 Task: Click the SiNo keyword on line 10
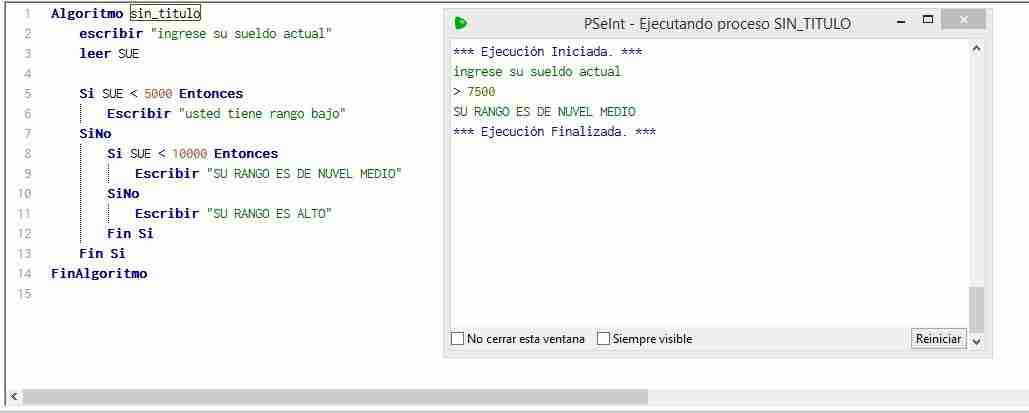(123, 194)
